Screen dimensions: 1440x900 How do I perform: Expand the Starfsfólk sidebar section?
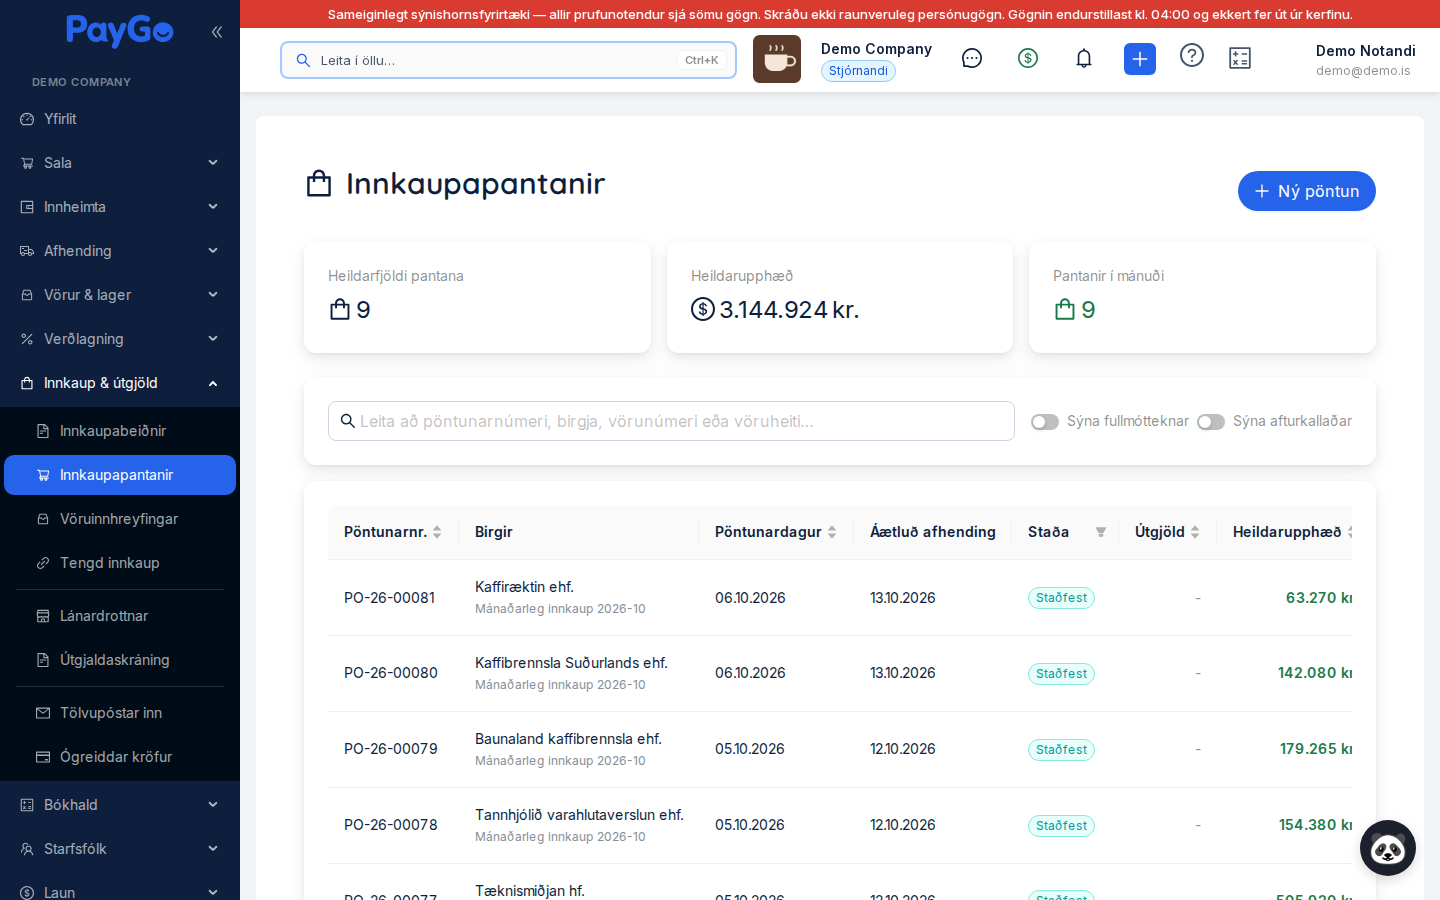point(120,849)
